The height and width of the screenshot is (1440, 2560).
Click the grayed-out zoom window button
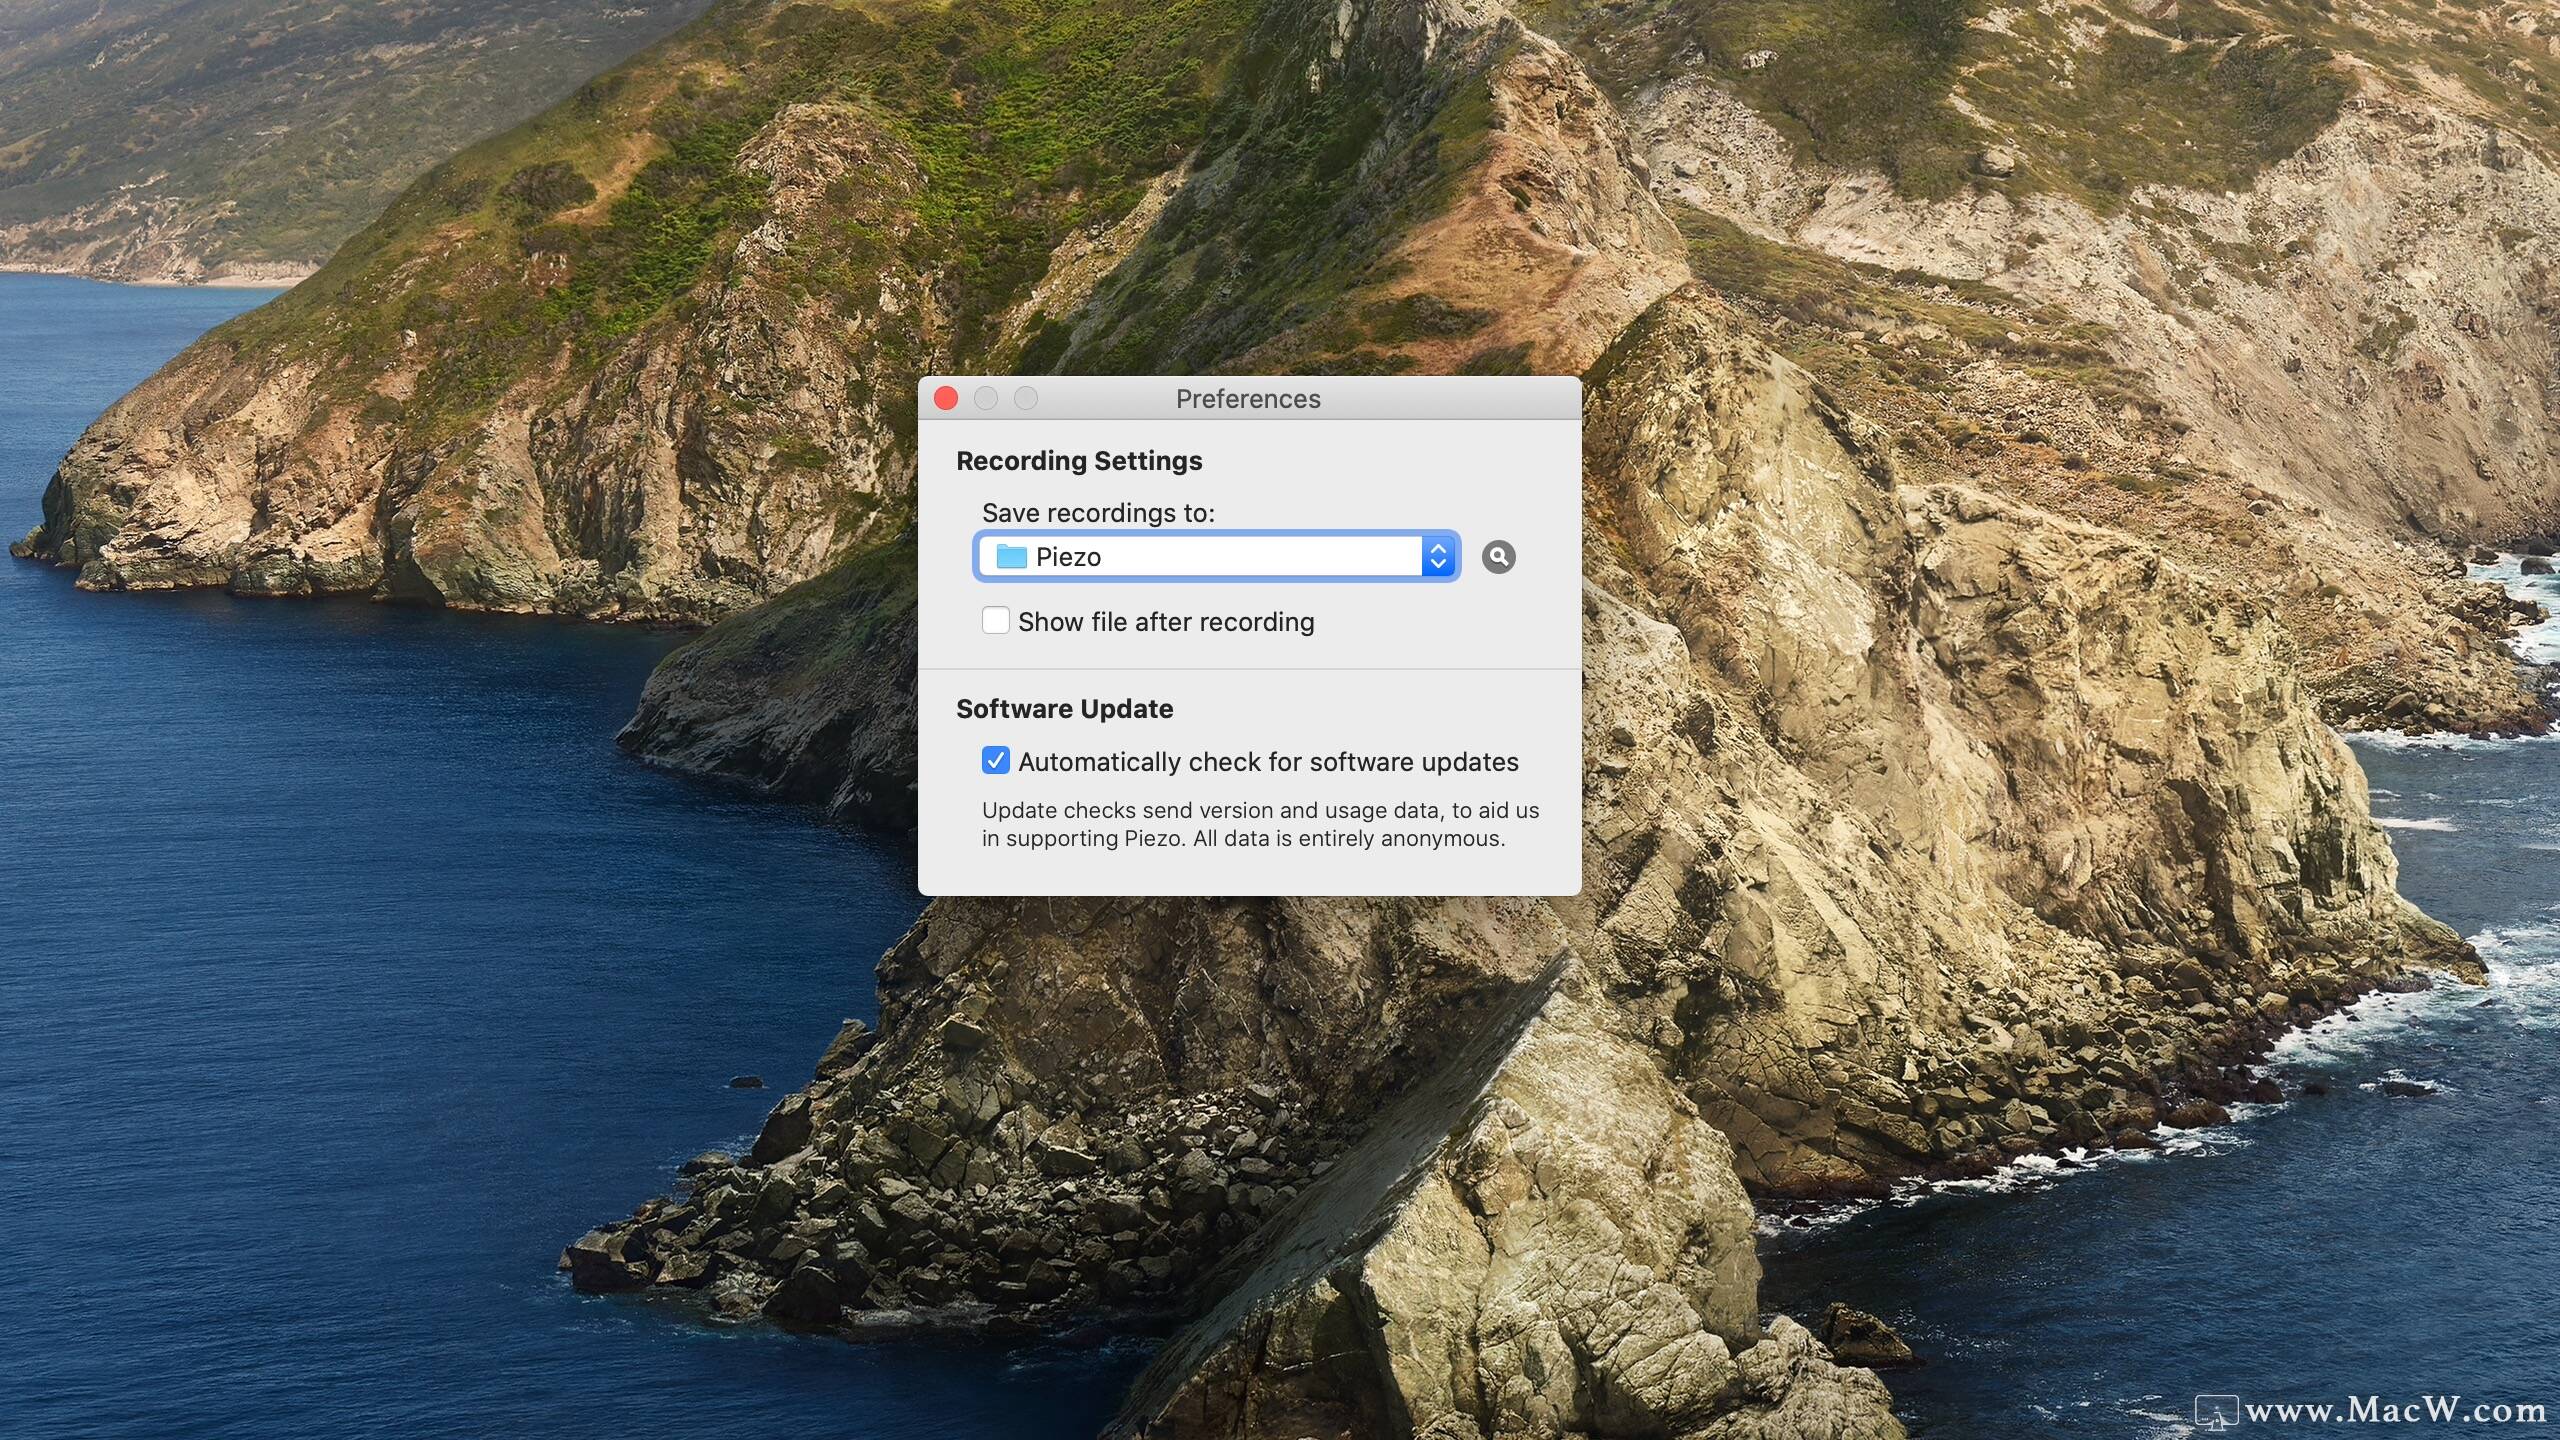(x=1026, y=399)
